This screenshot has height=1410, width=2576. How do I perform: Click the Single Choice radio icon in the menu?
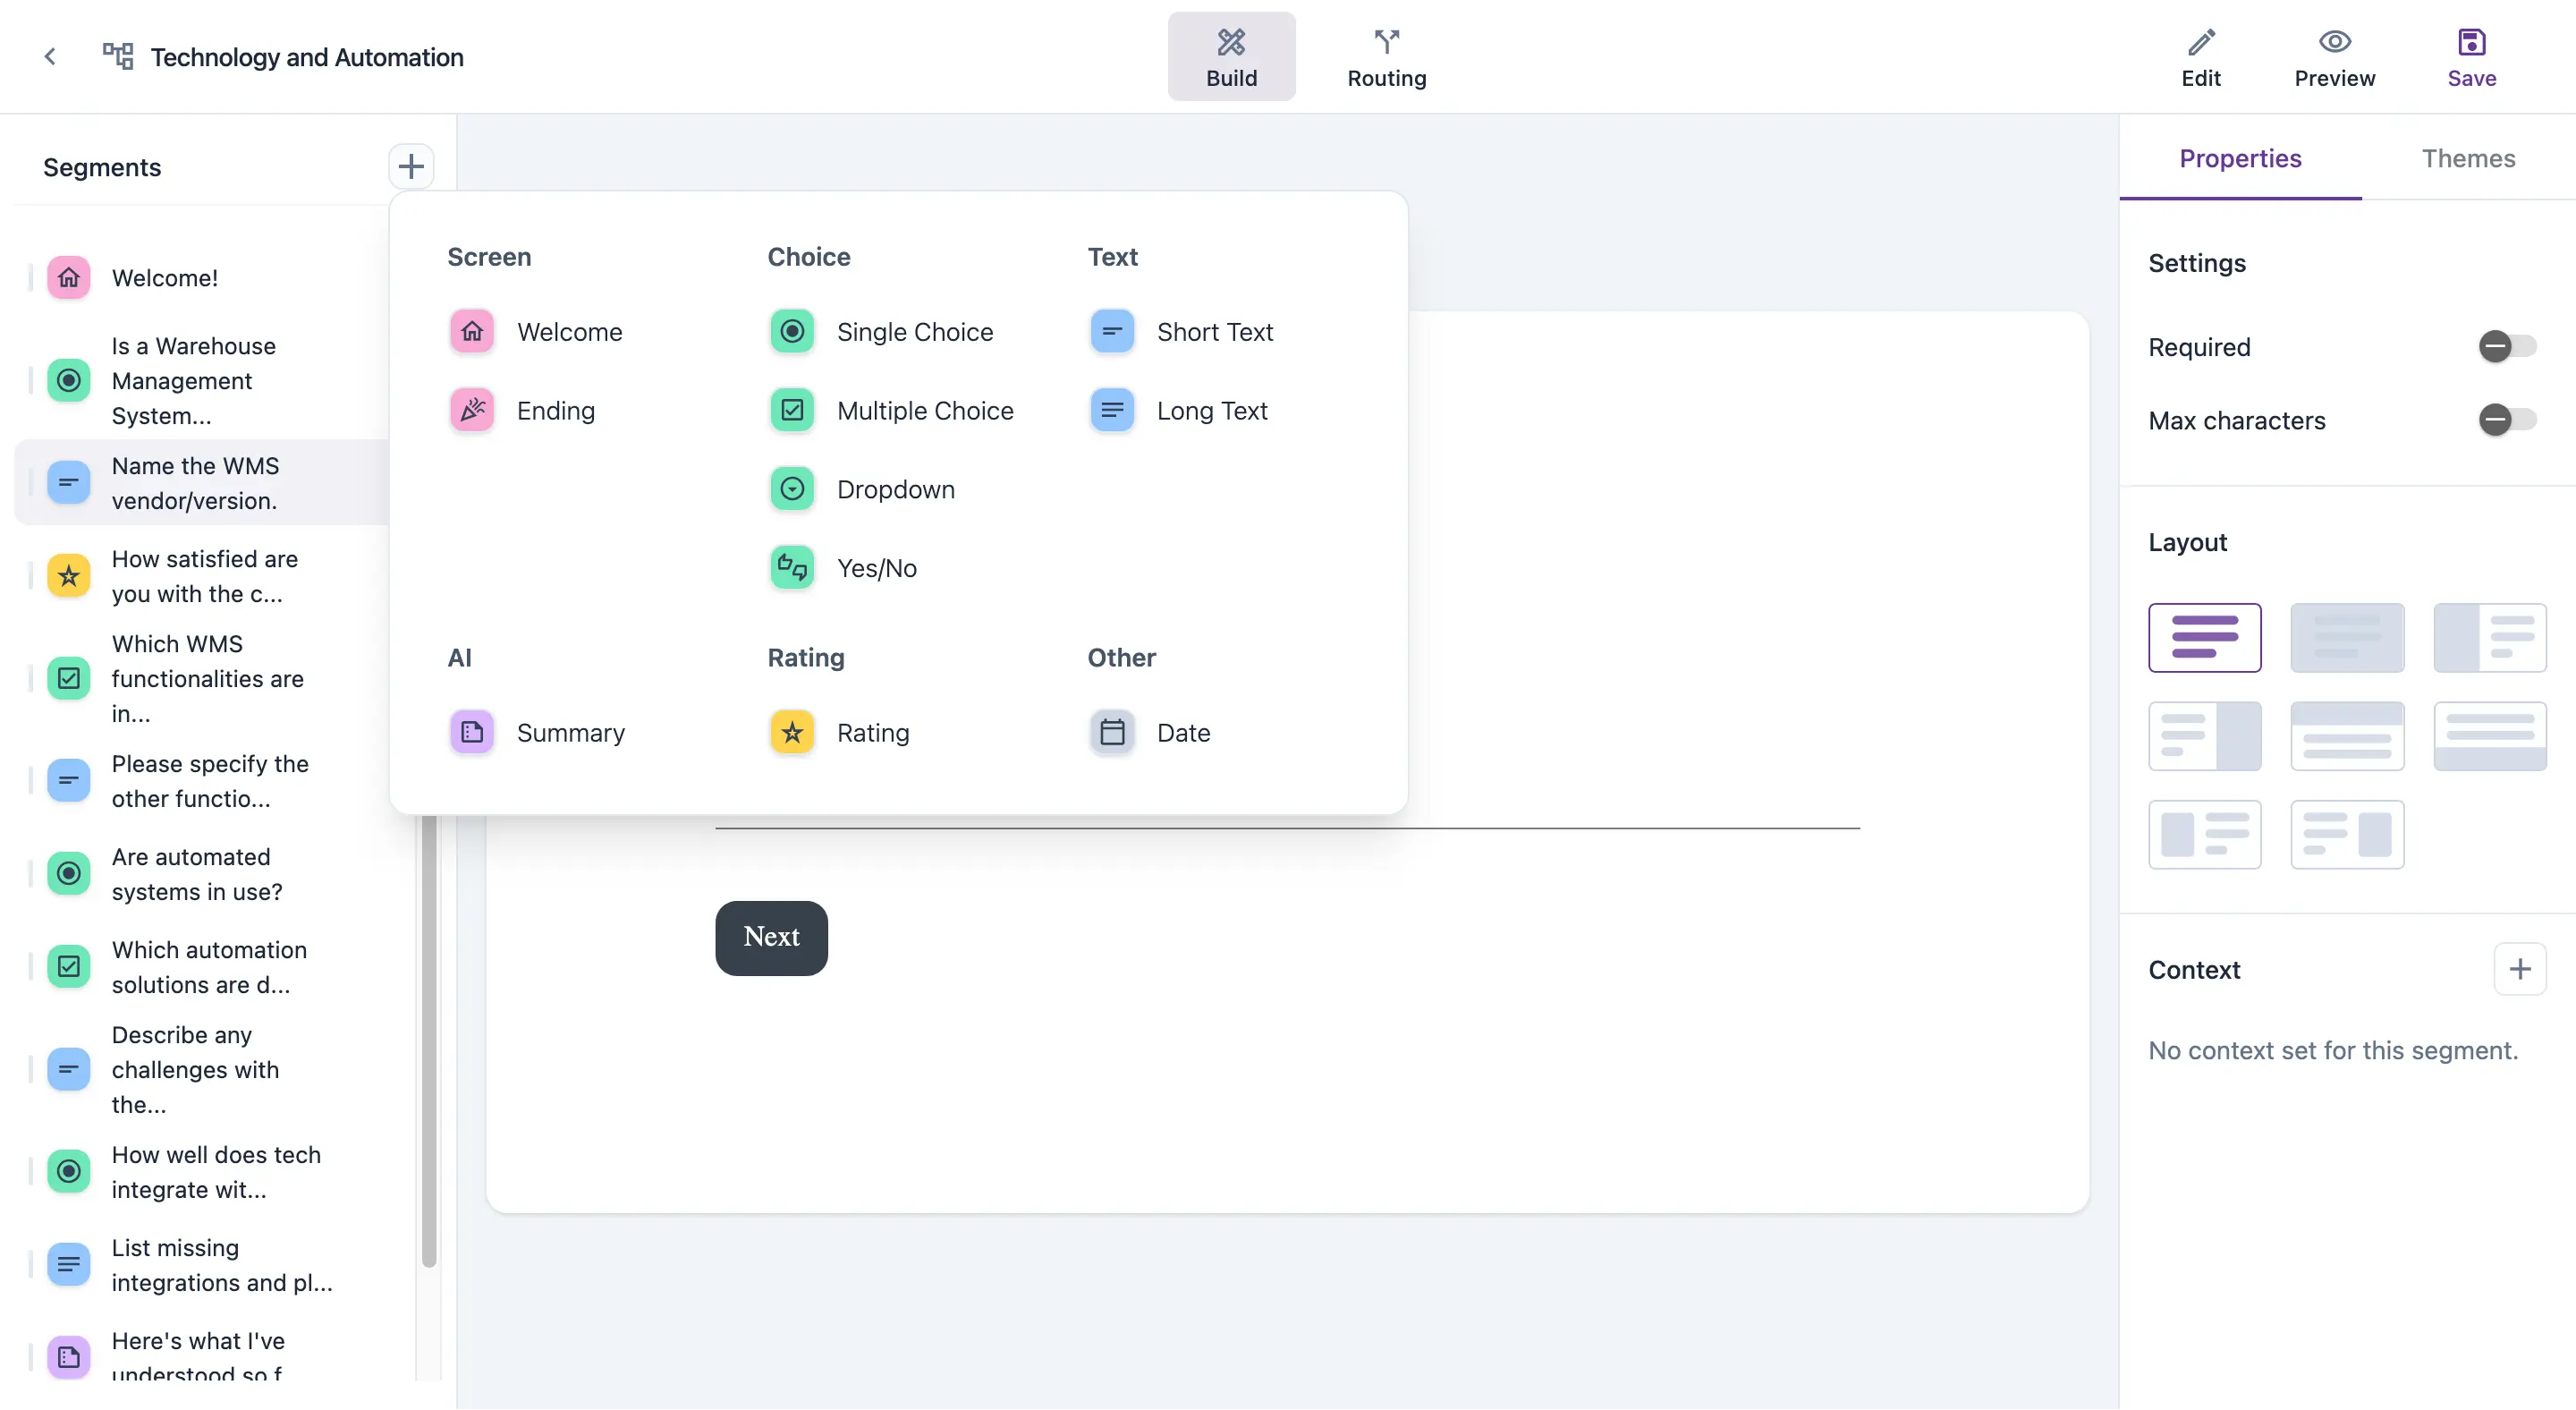tap(792, 332)
